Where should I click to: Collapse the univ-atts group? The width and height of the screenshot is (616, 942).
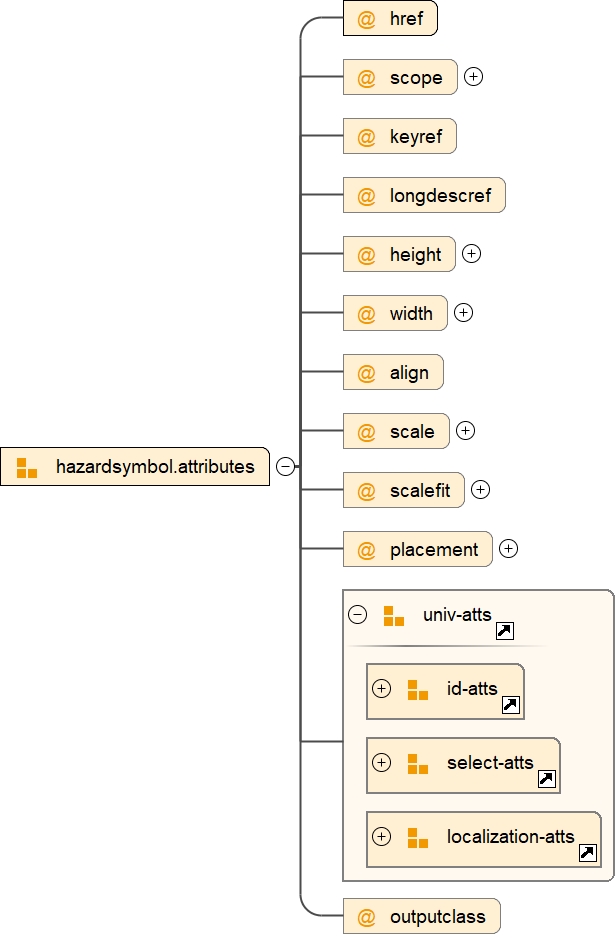click(x=358, y=615)
